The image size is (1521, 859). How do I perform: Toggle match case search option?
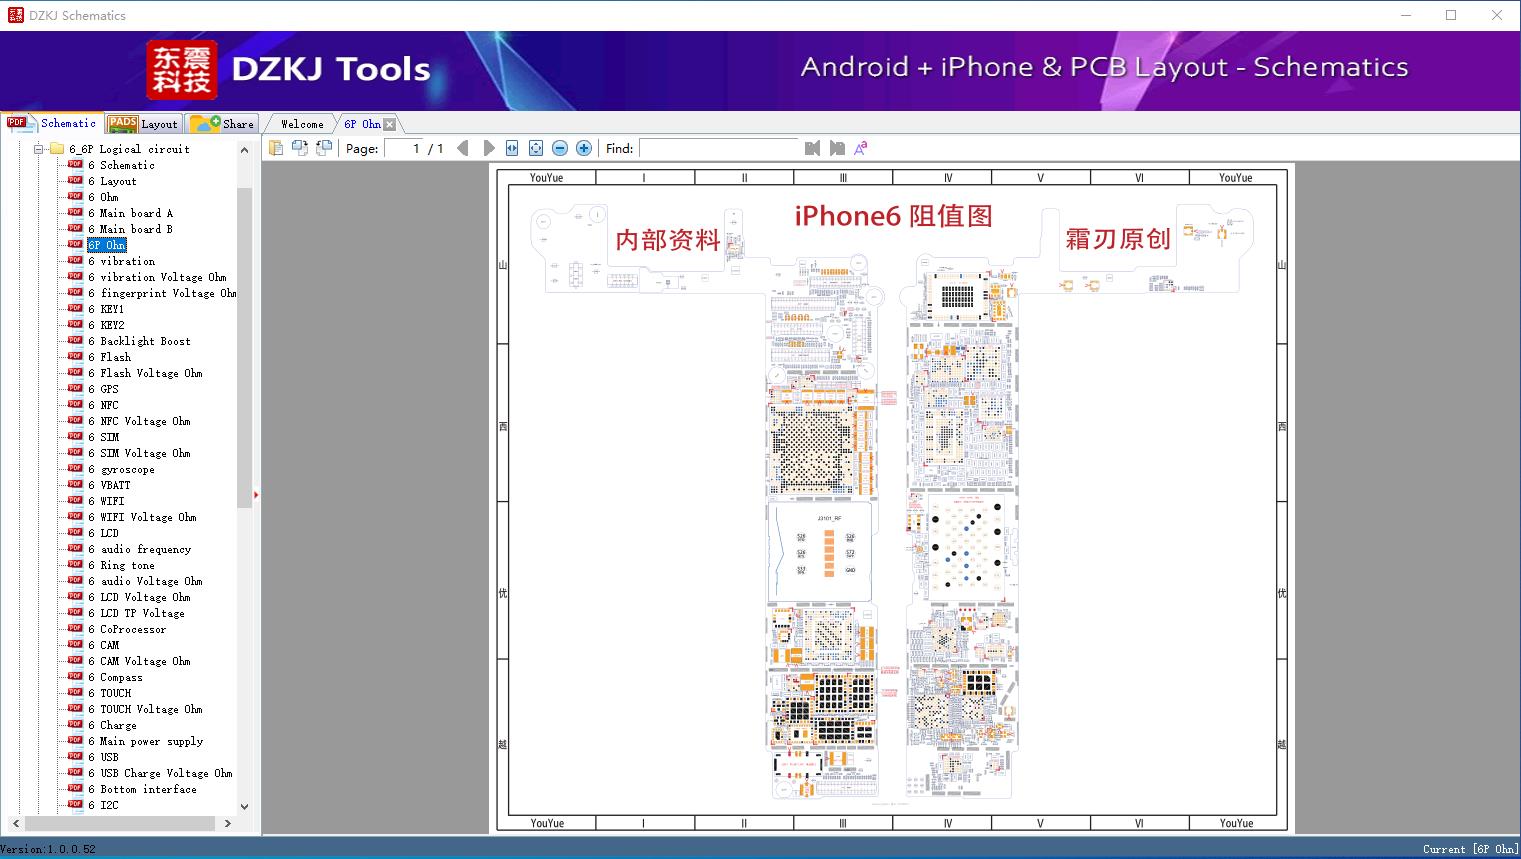click(x=860, y=148)
